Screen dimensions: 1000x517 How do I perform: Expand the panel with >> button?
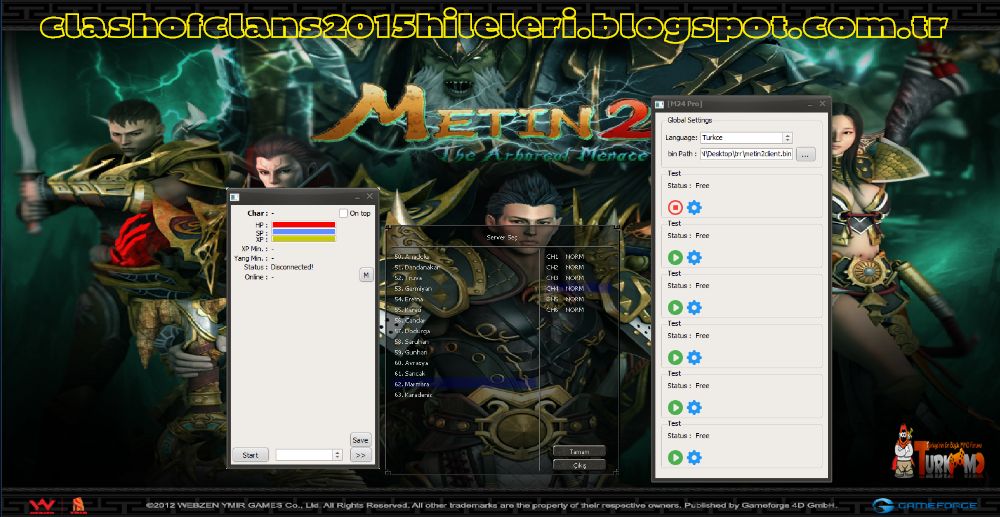[x=360, y=455]
